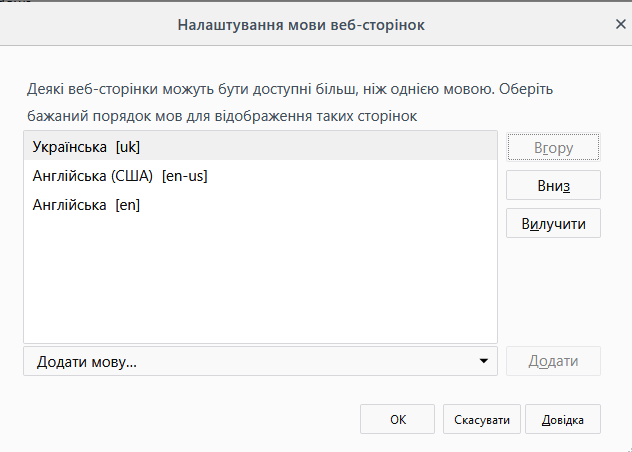Click the [uk] language code label

128,147
